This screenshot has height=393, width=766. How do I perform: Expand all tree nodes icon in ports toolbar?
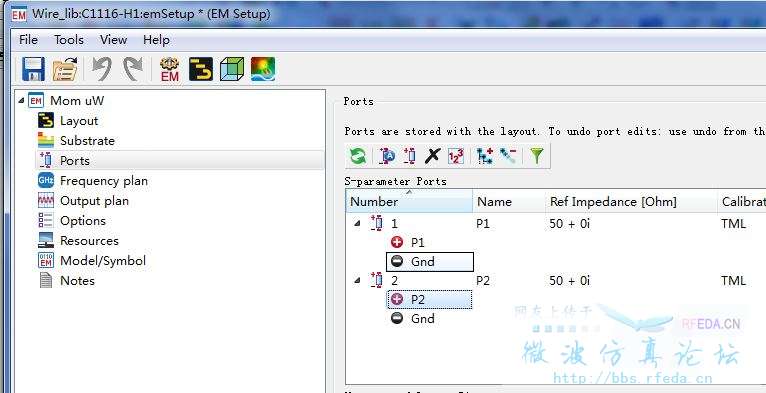485,156
